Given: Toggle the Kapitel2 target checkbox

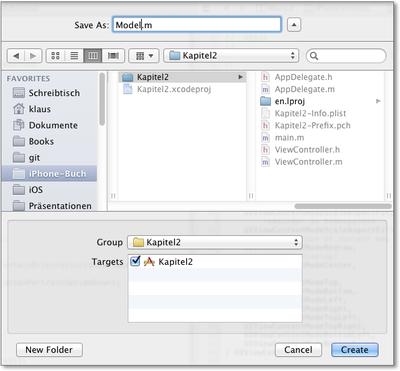Looking at the screenshot, I should [135, 261].
